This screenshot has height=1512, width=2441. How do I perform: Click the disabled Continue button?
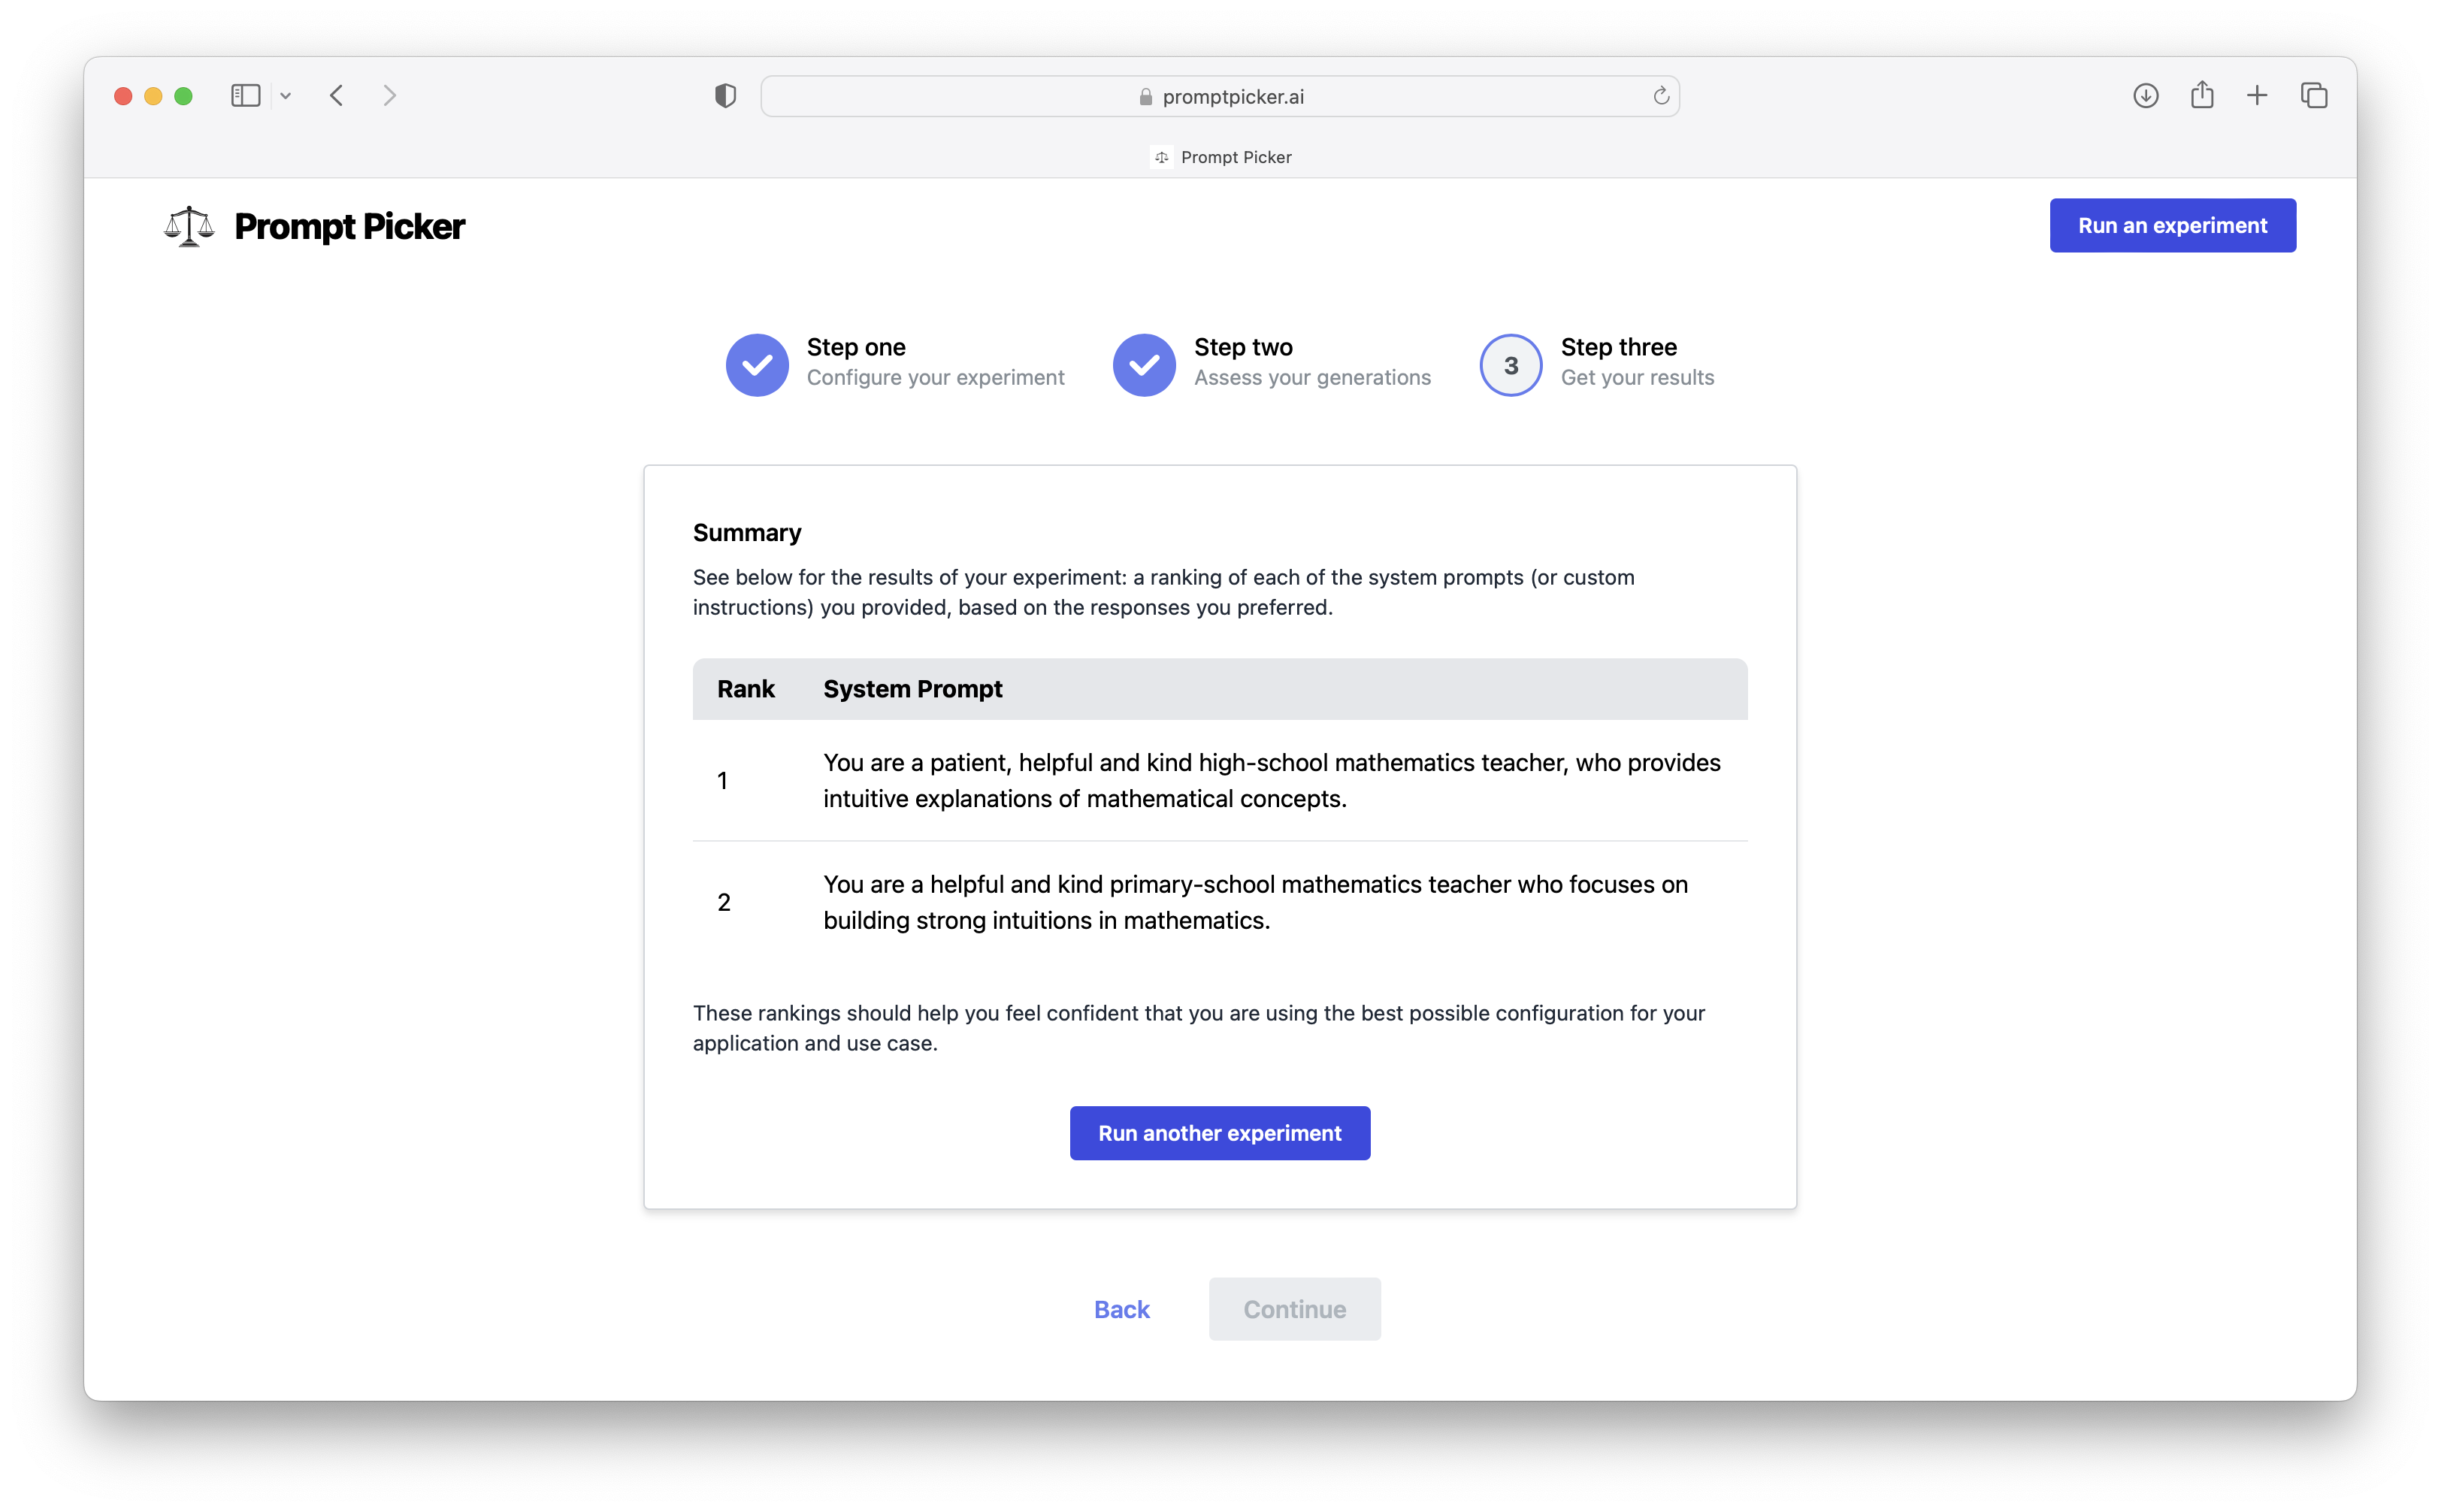click(x=1294, y=1309)
